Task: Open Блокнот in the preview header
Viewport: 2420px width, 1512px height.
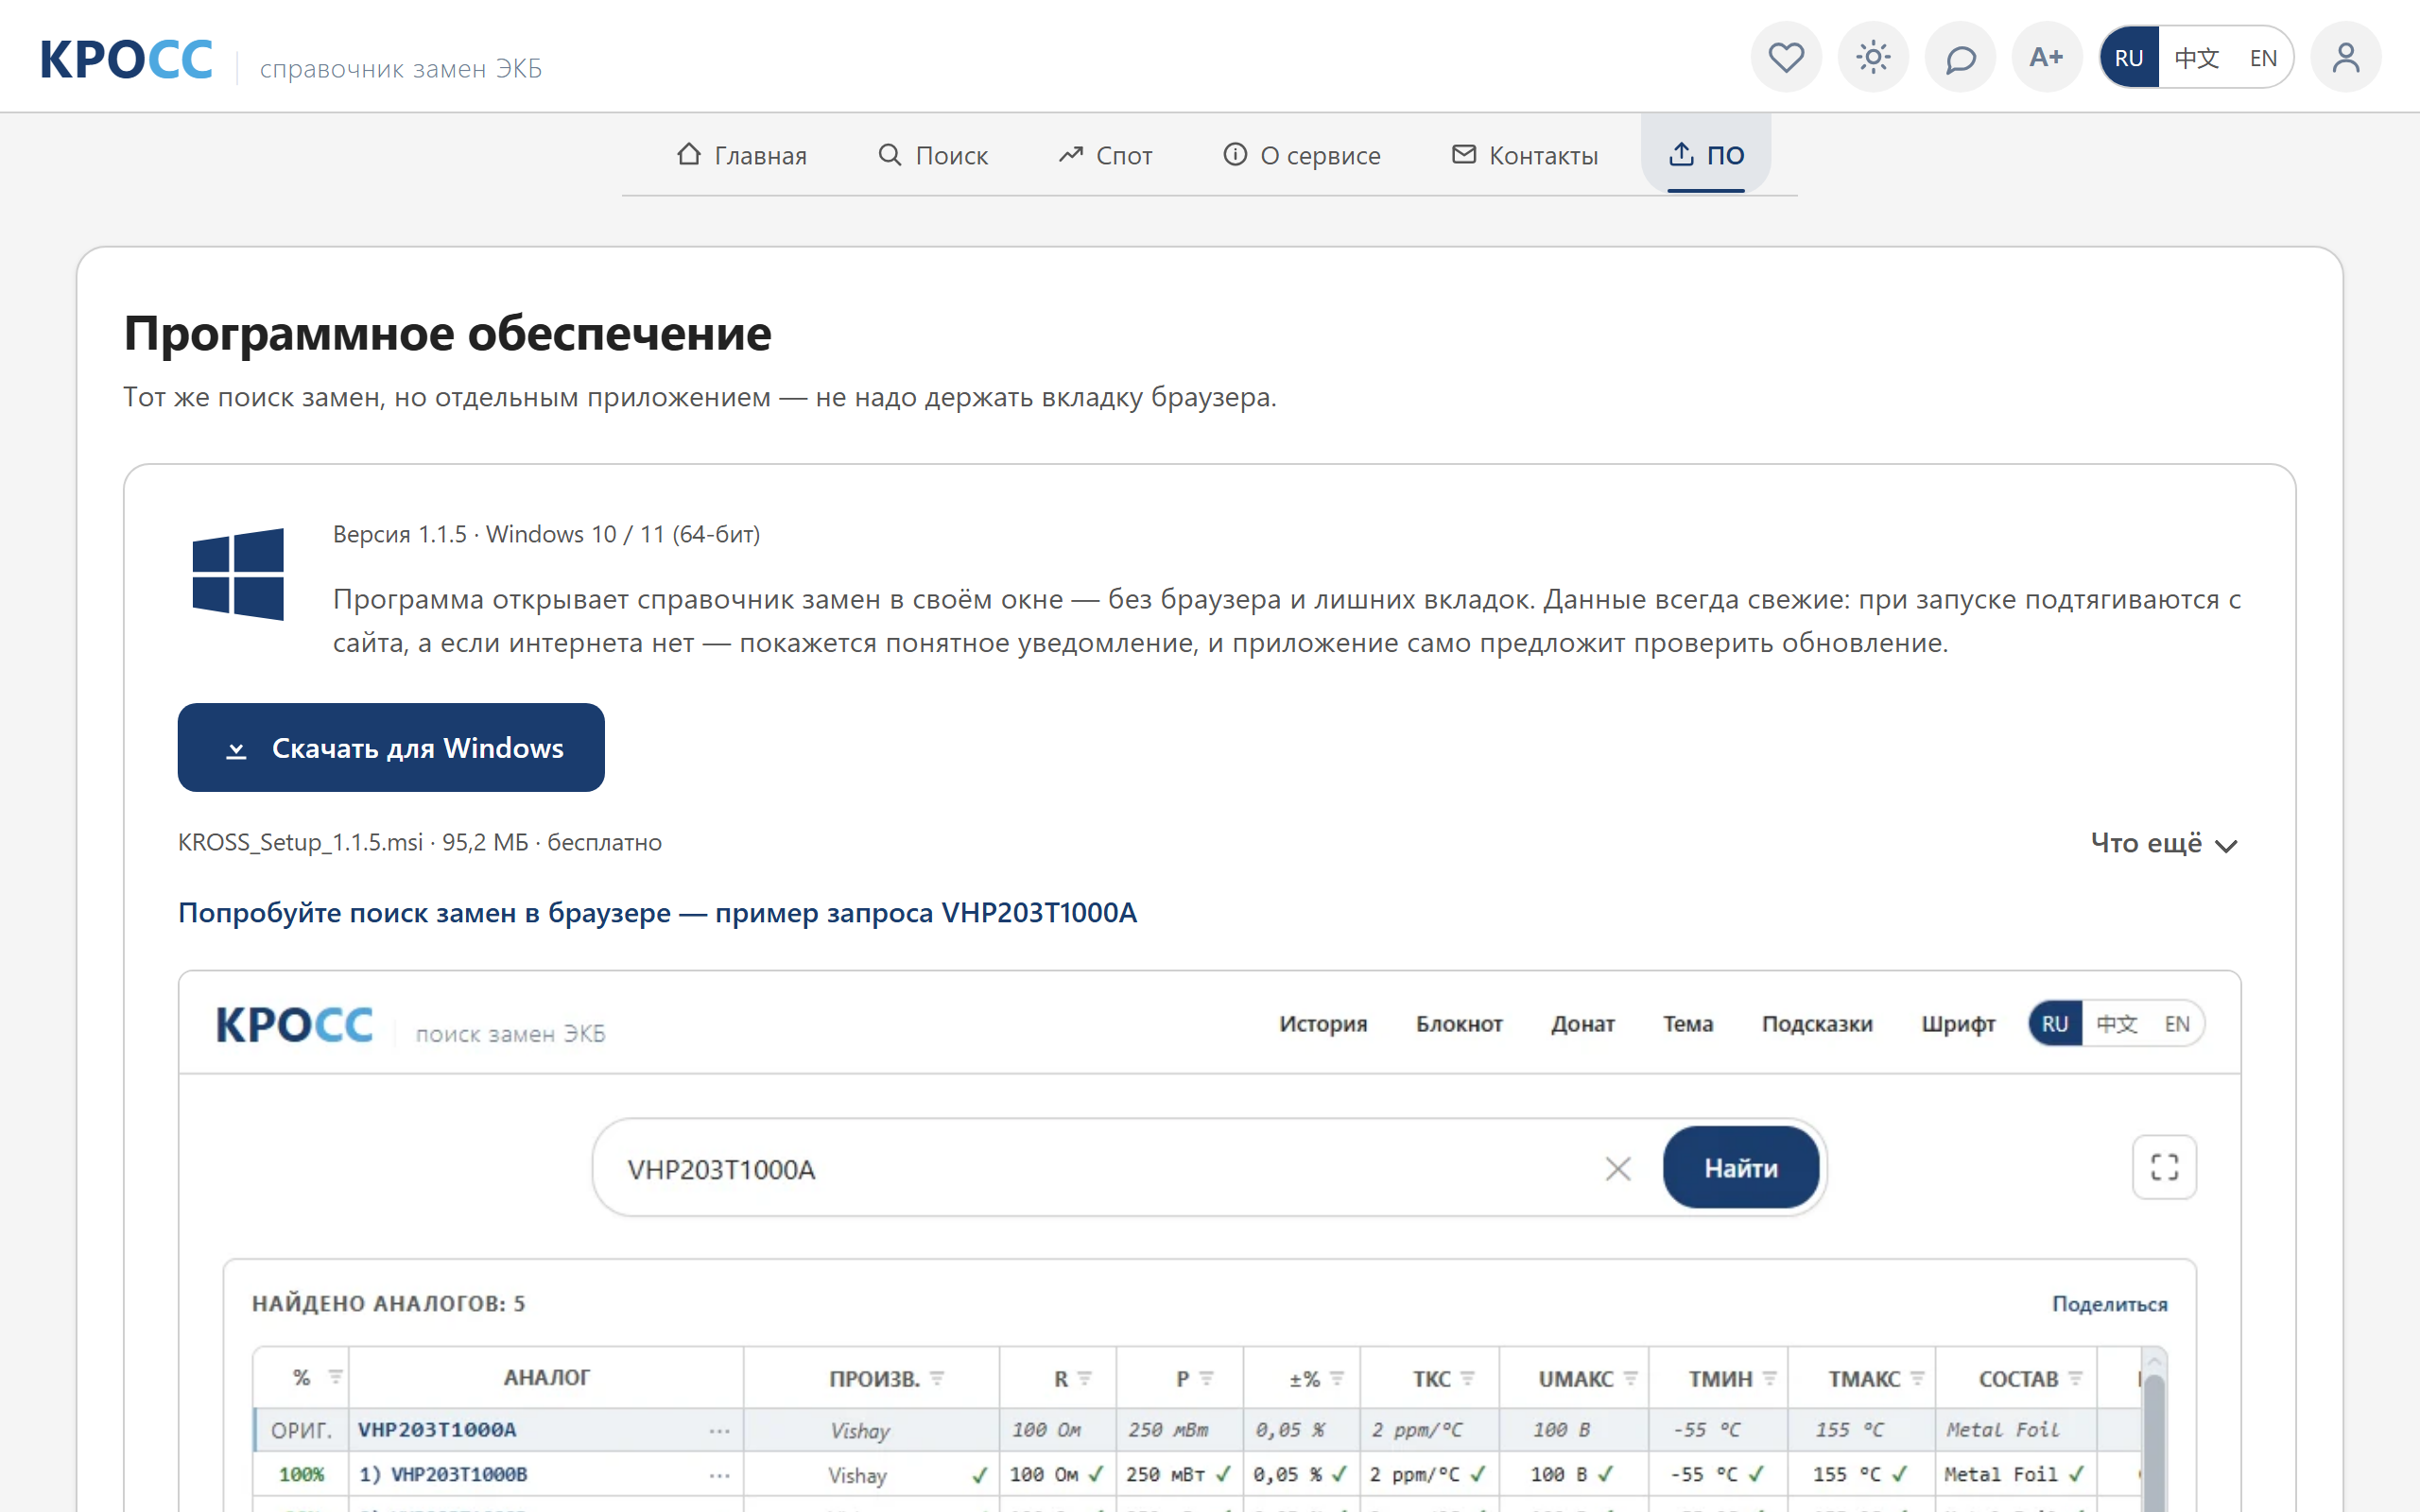Action: pos(1458,1023)
